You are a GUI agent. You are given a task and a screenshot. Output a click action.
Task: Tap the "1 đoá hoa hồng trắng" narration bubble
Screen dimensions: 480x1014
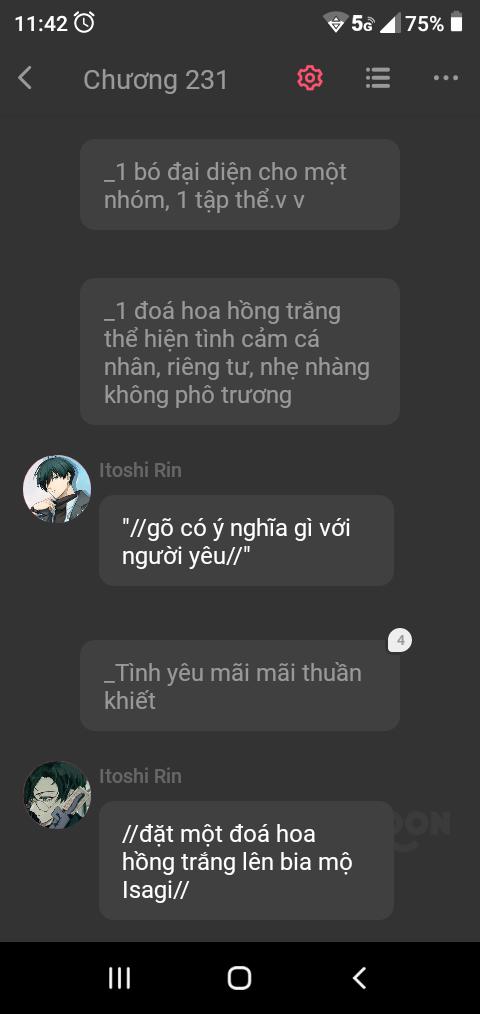click(x=240, y=352)
